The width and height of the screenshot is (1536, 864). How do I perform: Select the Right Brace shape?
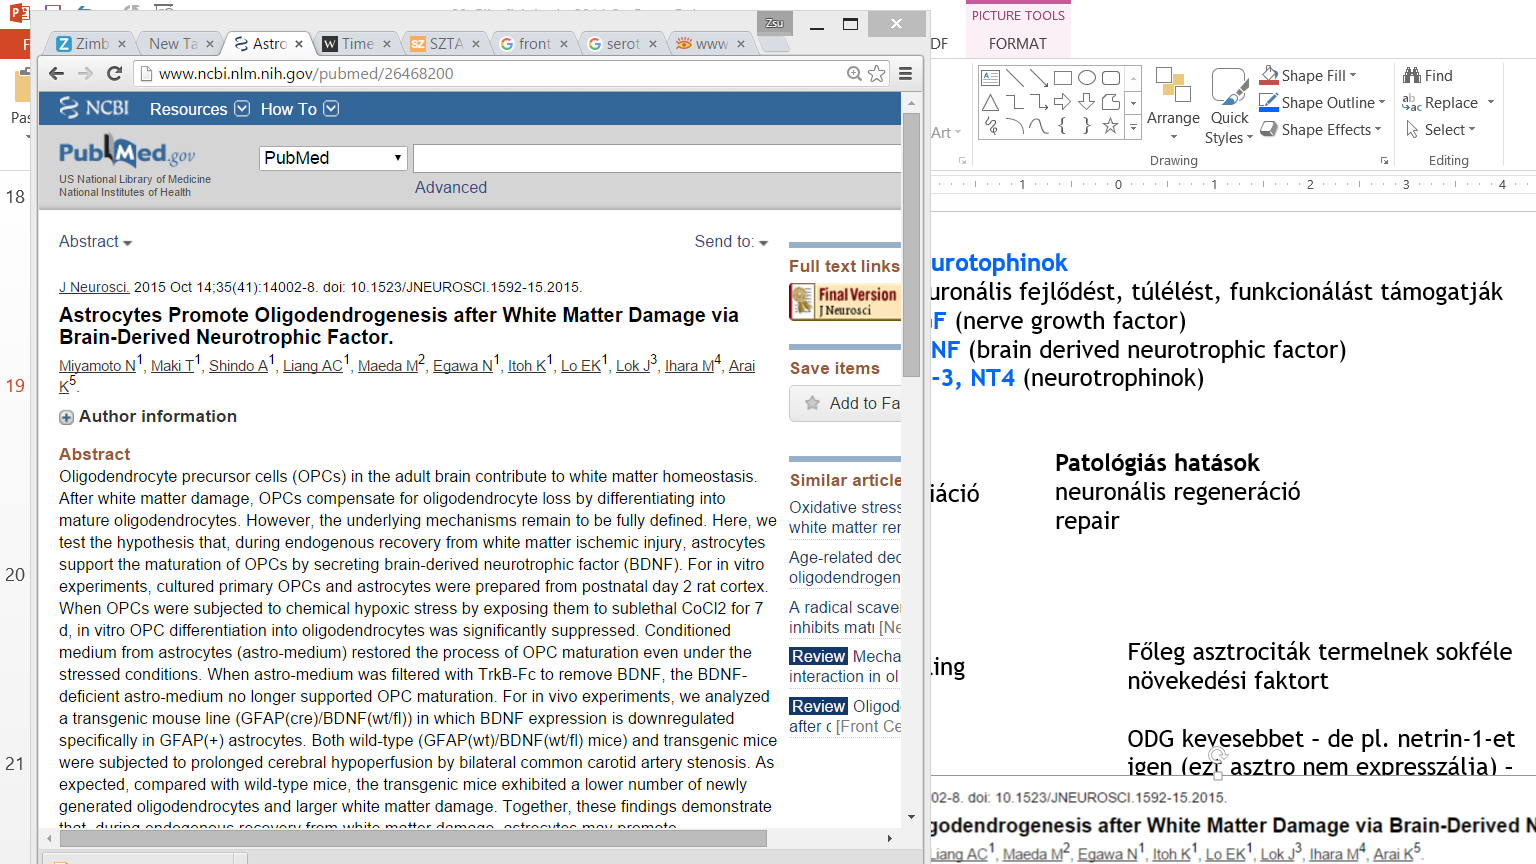[x=1086, y=126]
